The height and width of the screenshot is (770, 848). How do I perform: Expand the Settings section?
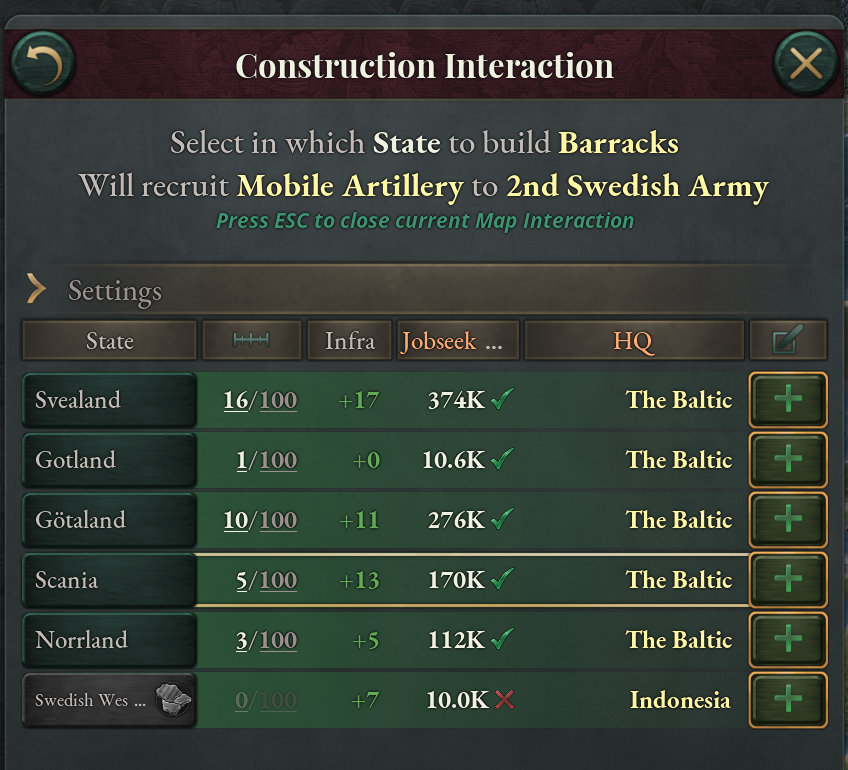click(x=114, y=291)
